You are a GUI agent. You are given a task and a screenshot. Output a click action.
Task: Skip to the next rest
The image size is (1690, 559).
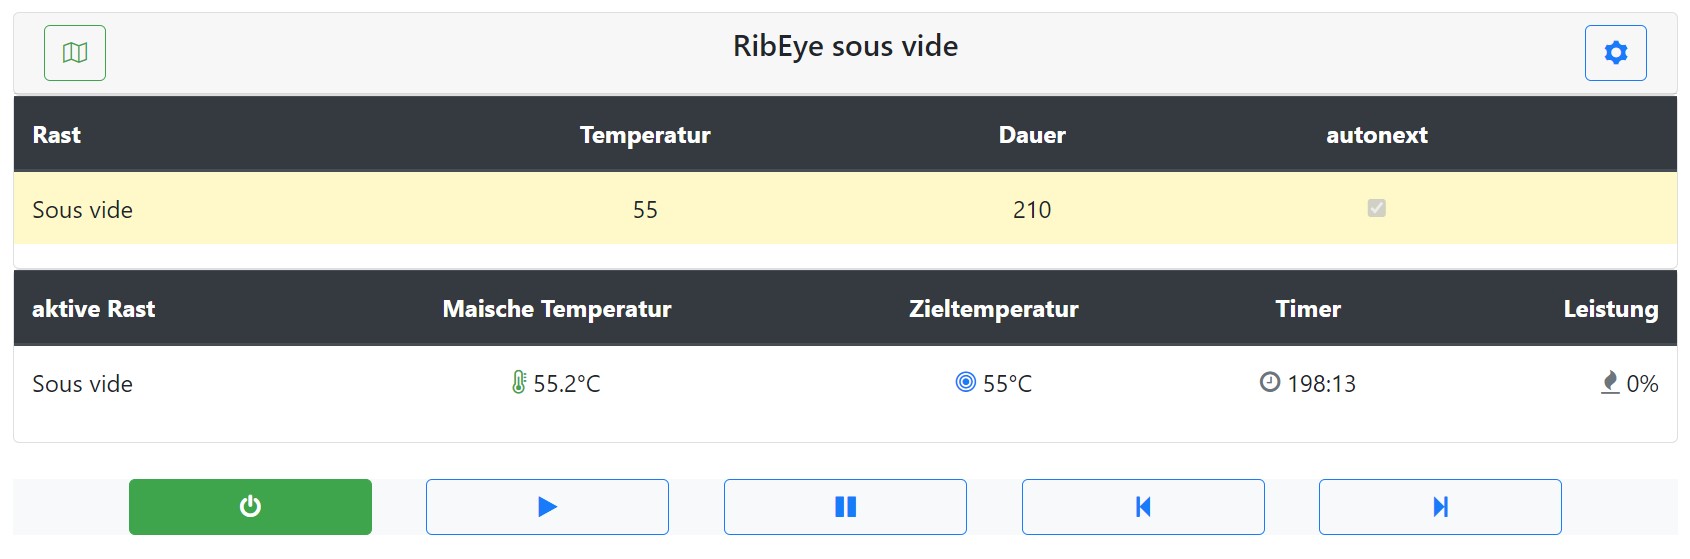coord(1440,507)
